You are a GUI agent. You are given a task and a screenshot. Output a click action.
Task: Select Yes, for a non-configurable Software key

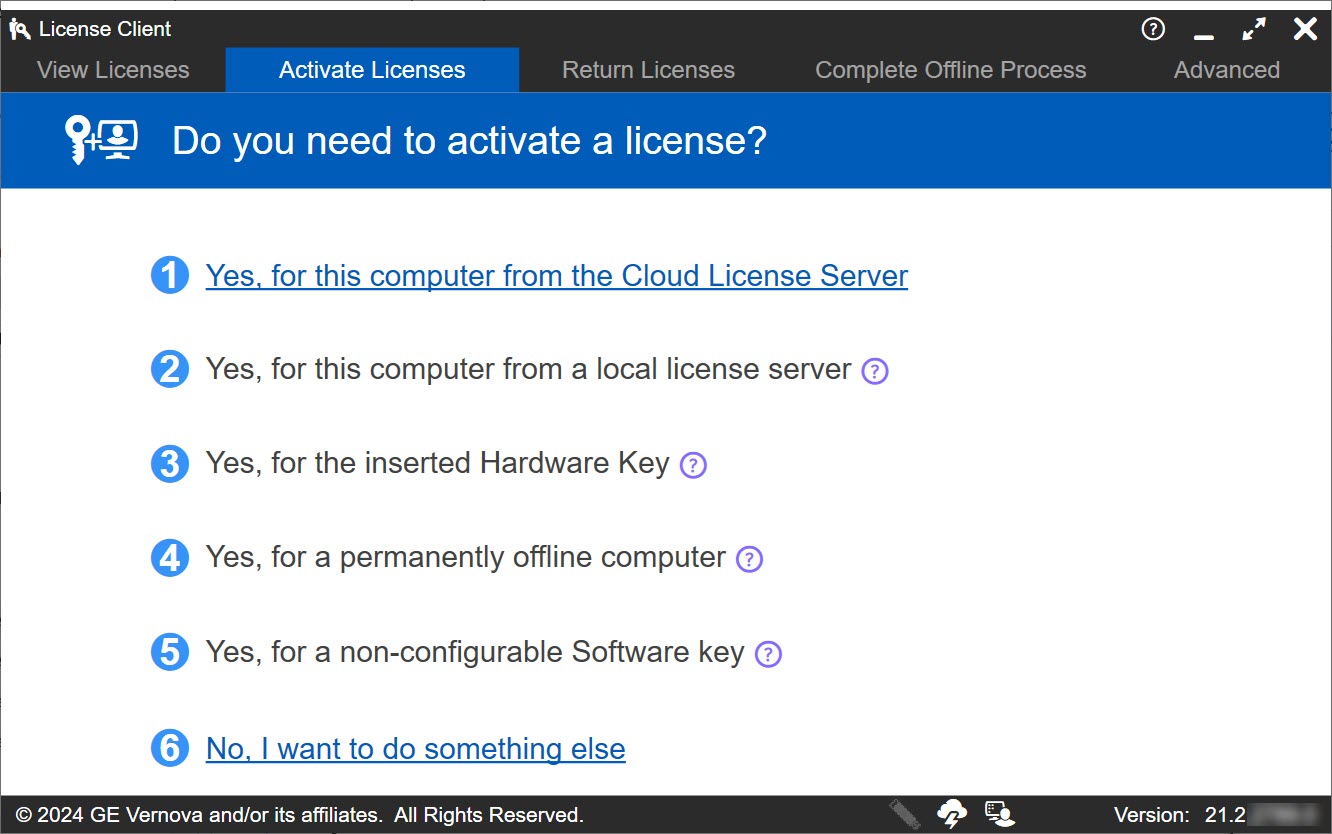pyautogui.click(x=475, y=653)
